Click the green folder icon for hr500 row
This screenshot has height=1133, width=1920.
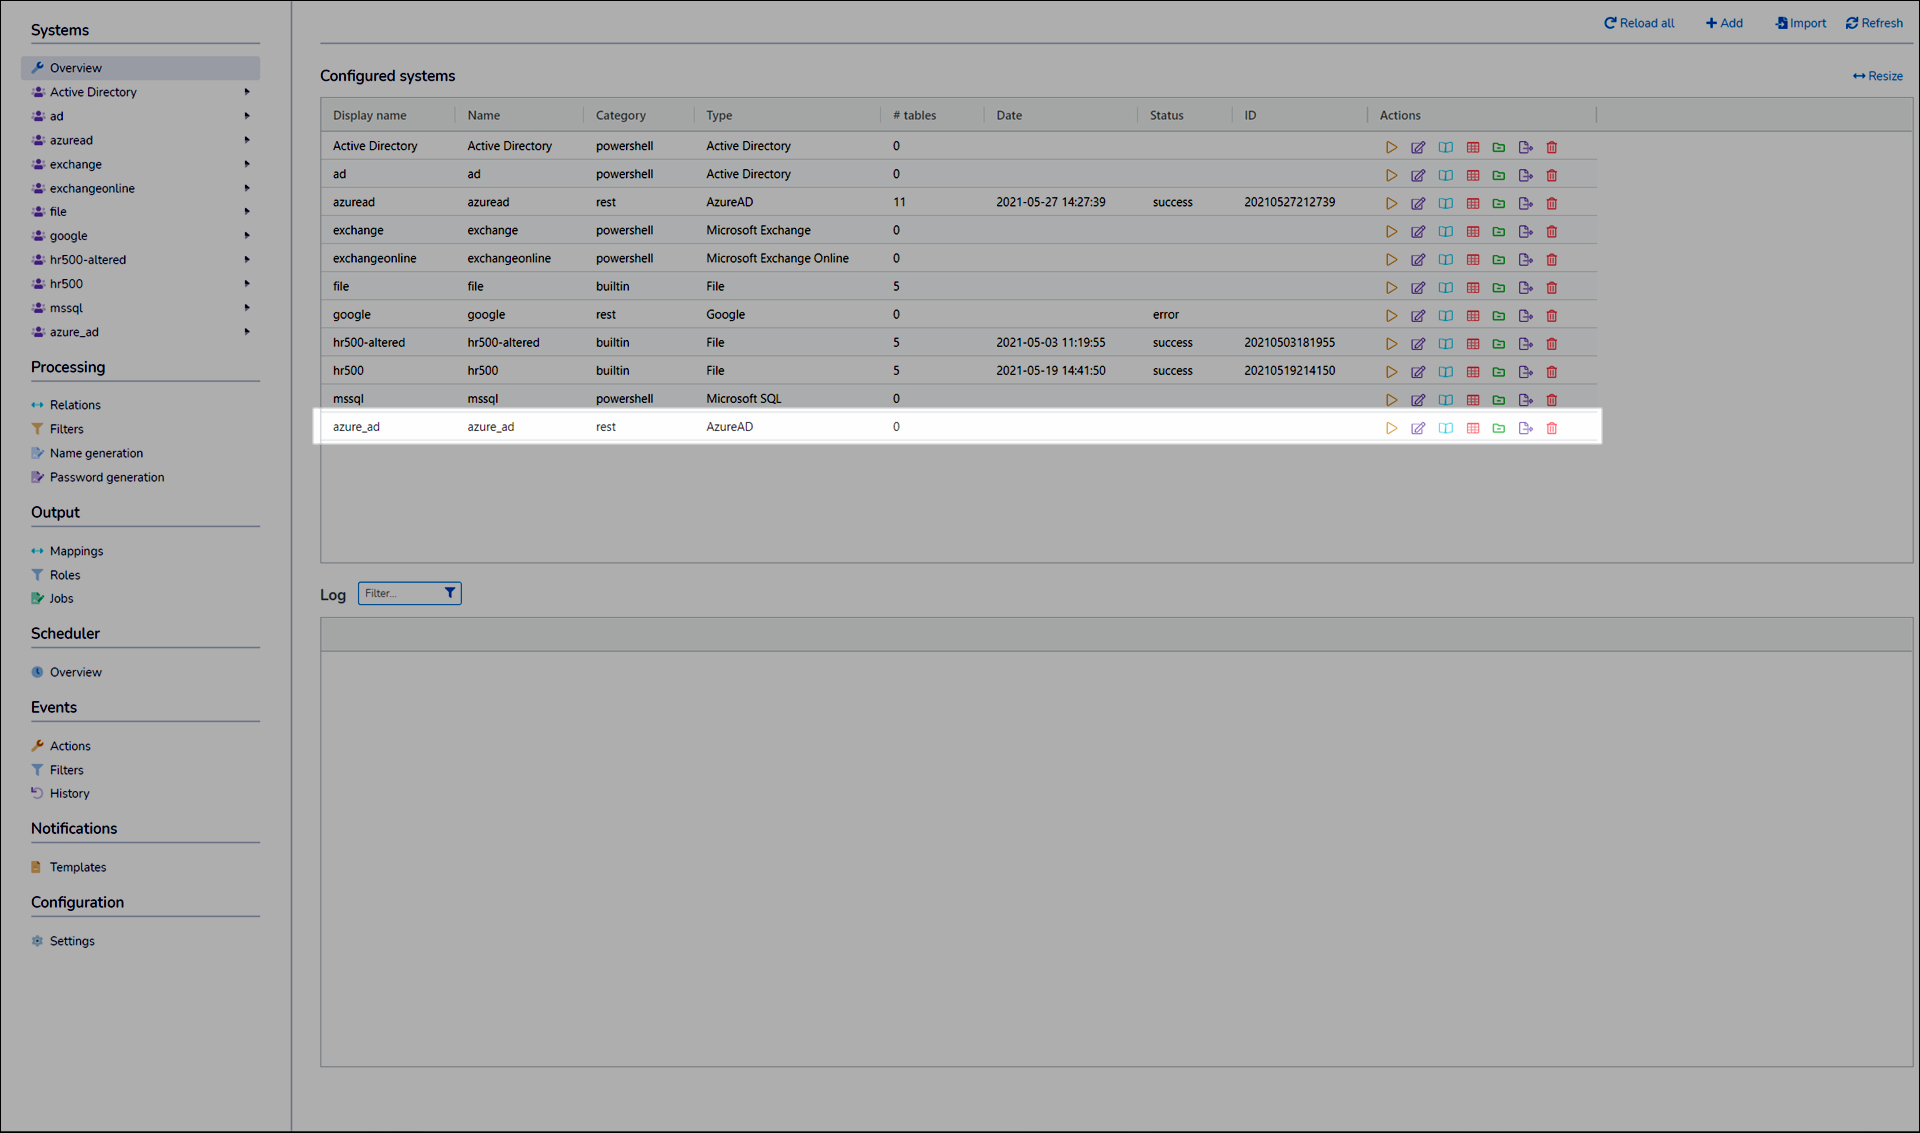(x=1499, y=372)
